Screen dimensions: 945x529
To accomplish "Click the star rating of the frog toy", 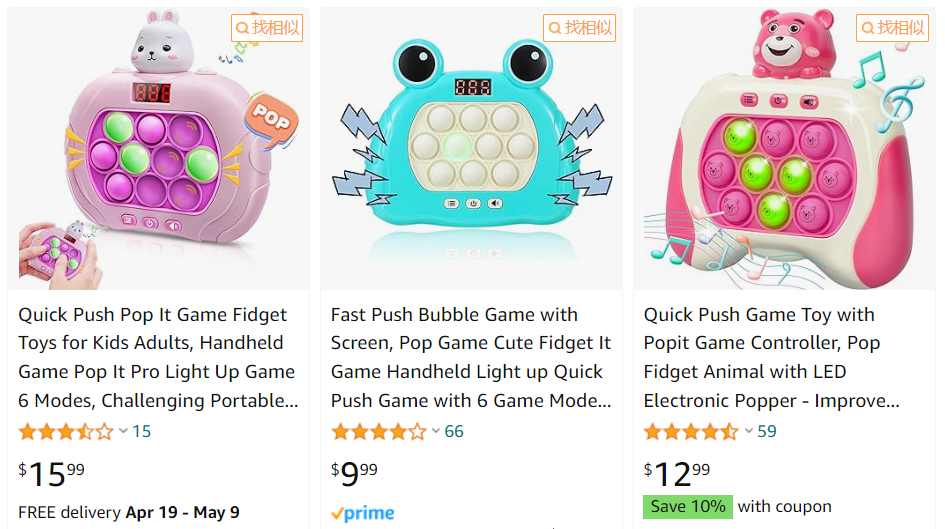I will pyautogui.click(x=378, y=431).
